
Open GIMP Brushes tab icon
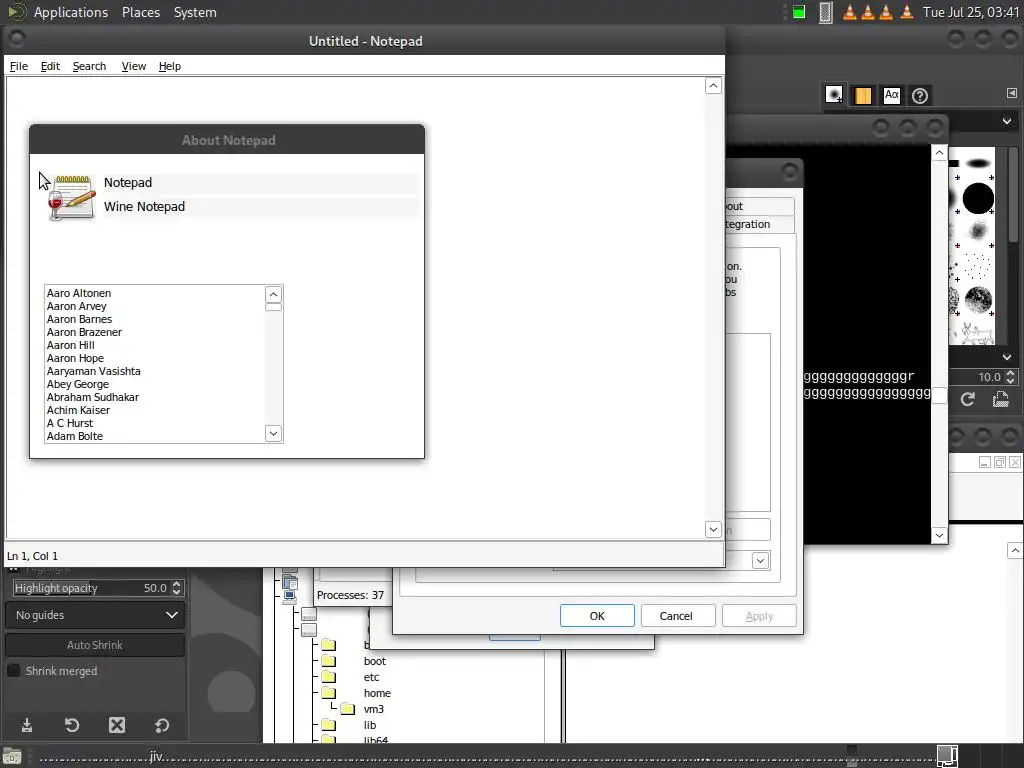(834, 95)
